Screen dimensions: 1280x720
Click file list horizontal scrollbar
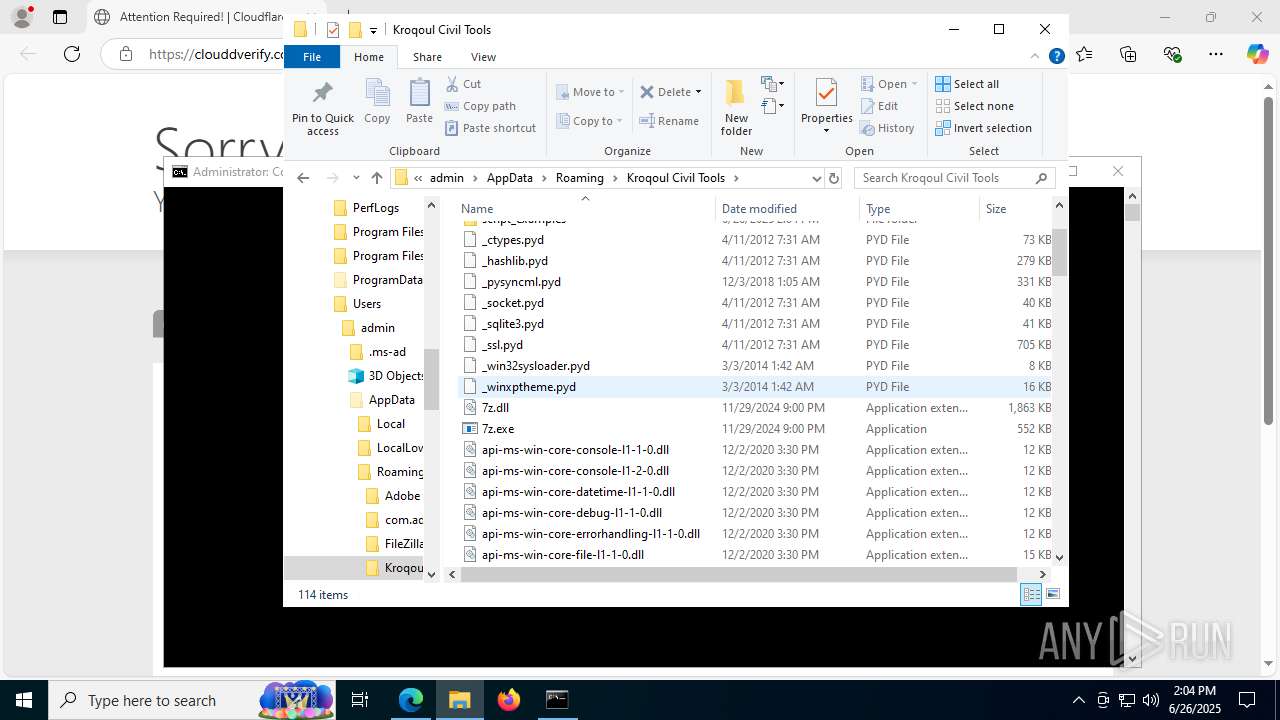click(739, 574)
